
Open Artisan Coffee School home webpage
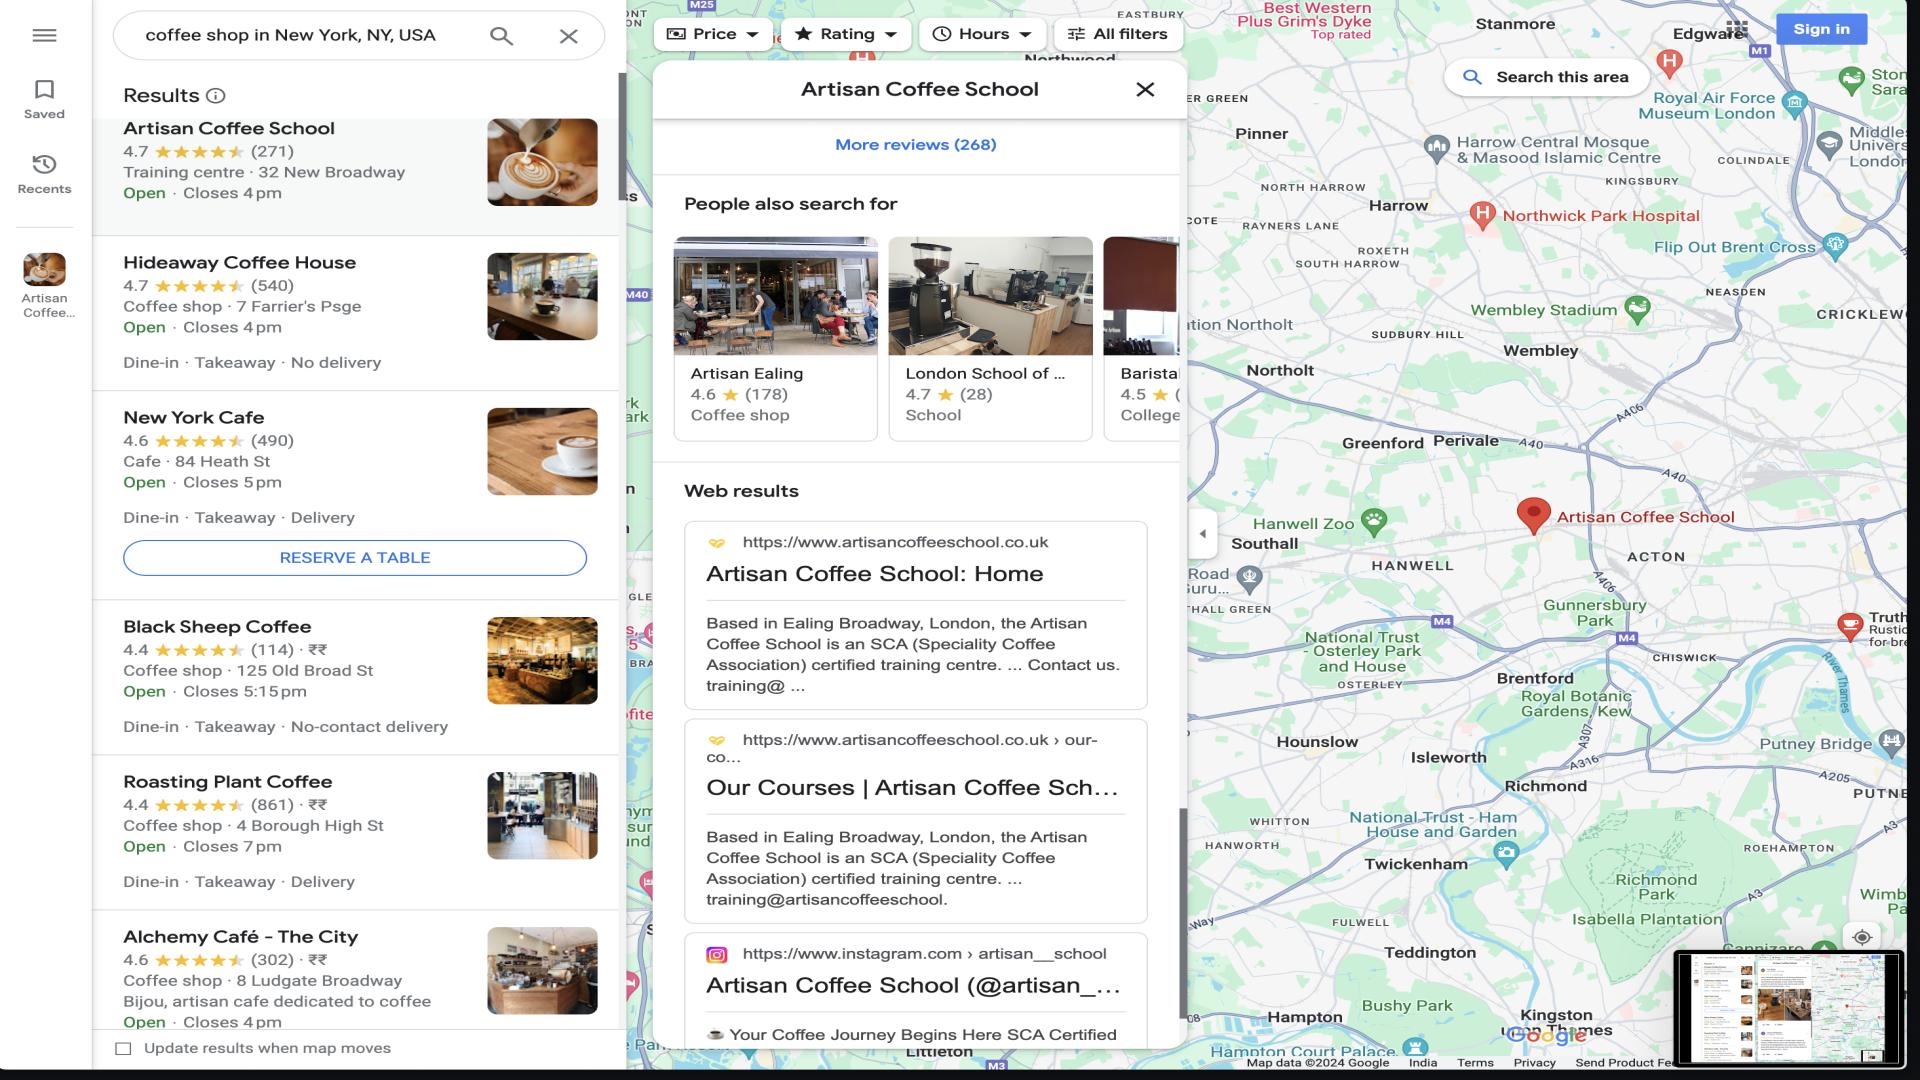point(873,572)
